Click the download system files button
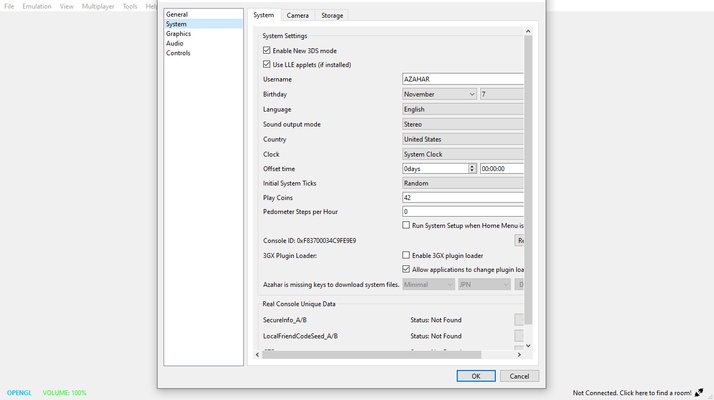 (x=519, y=284)
